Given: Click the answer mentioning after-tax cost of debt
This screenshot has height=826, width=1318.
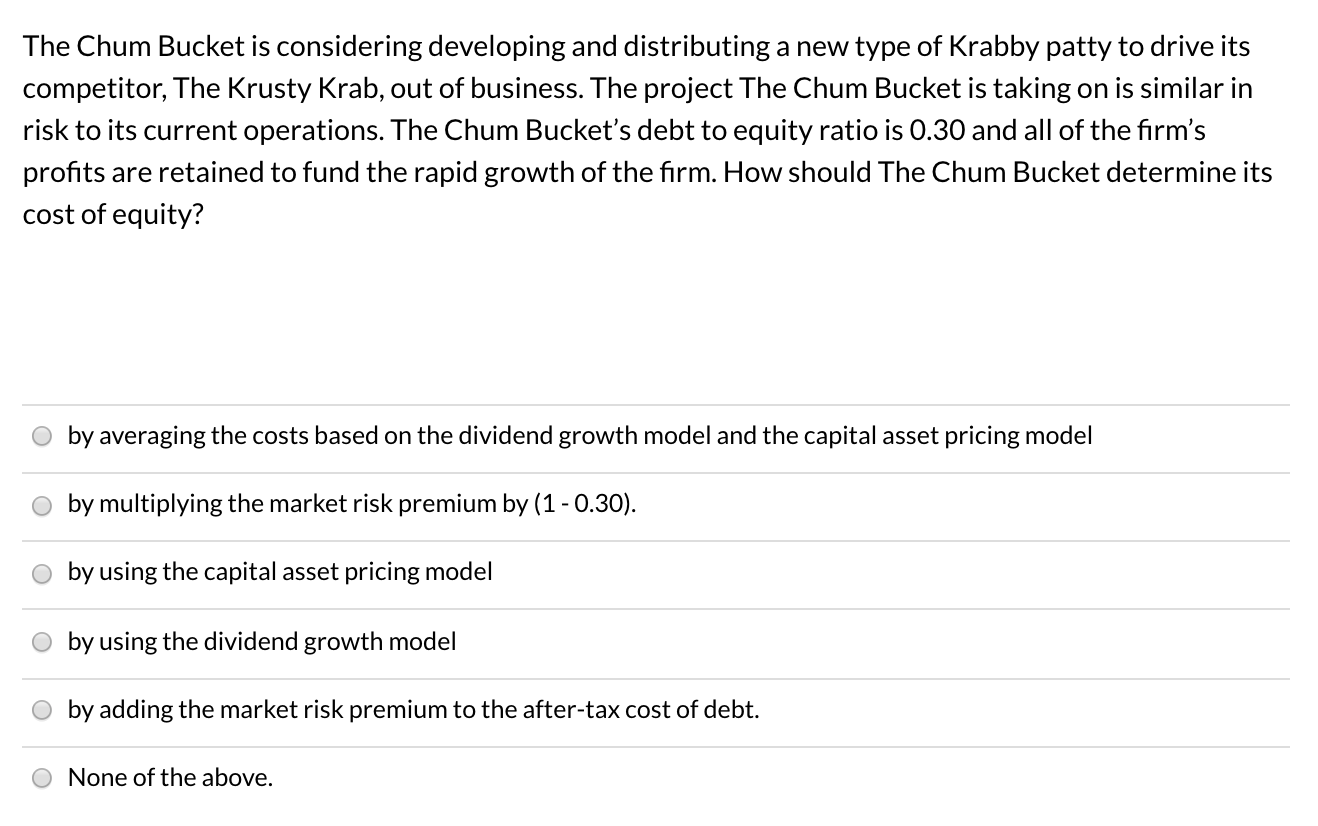Looking at the screenshot, I should click(412, 709).
